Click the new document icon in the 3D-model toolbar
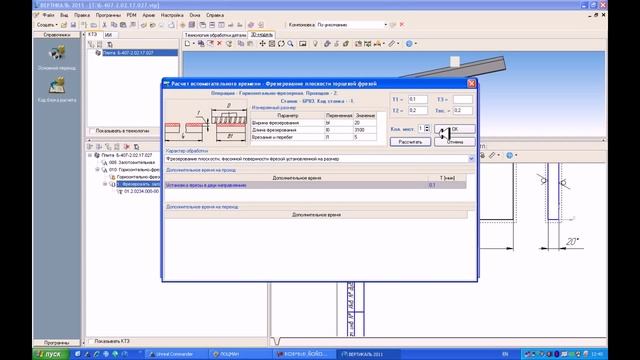This screenshot has width=640, height=360. coord(187,44)
